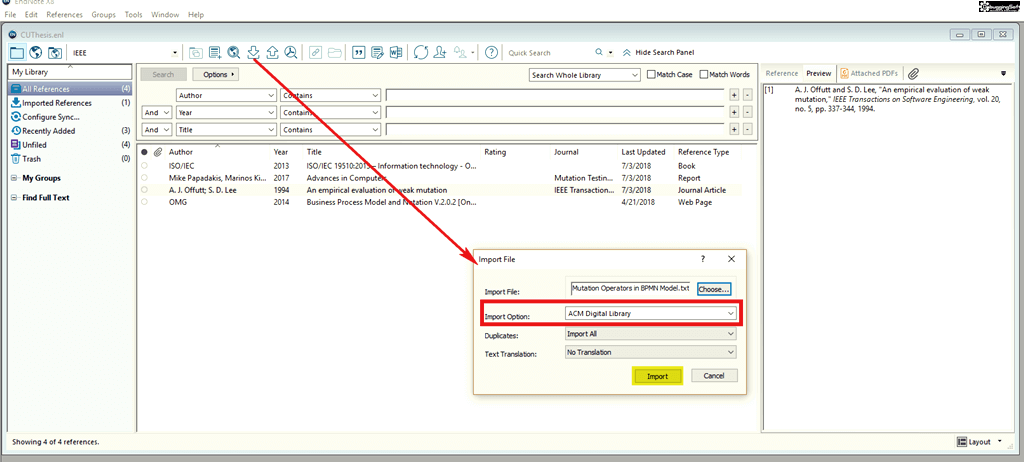This screenshot has height=462, width=1024.
Task: Enable the Match Words checkbox
Action: click(703, 74)
